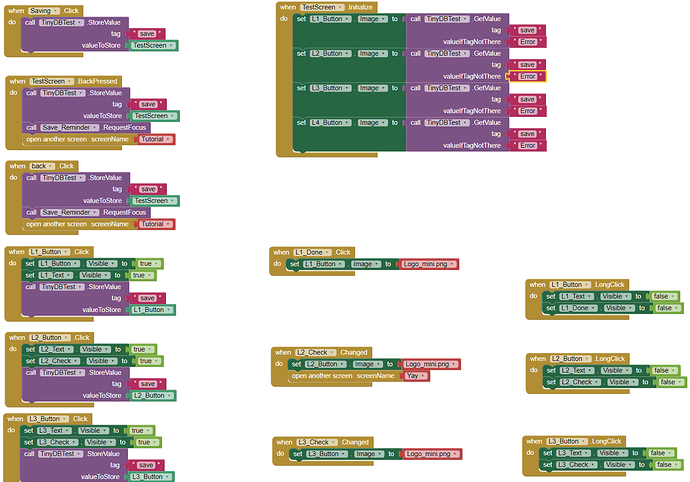Select the 'save' tag text in the back.Click block
The width and height of the screenshot is (690, 482).
pos(148,189)
